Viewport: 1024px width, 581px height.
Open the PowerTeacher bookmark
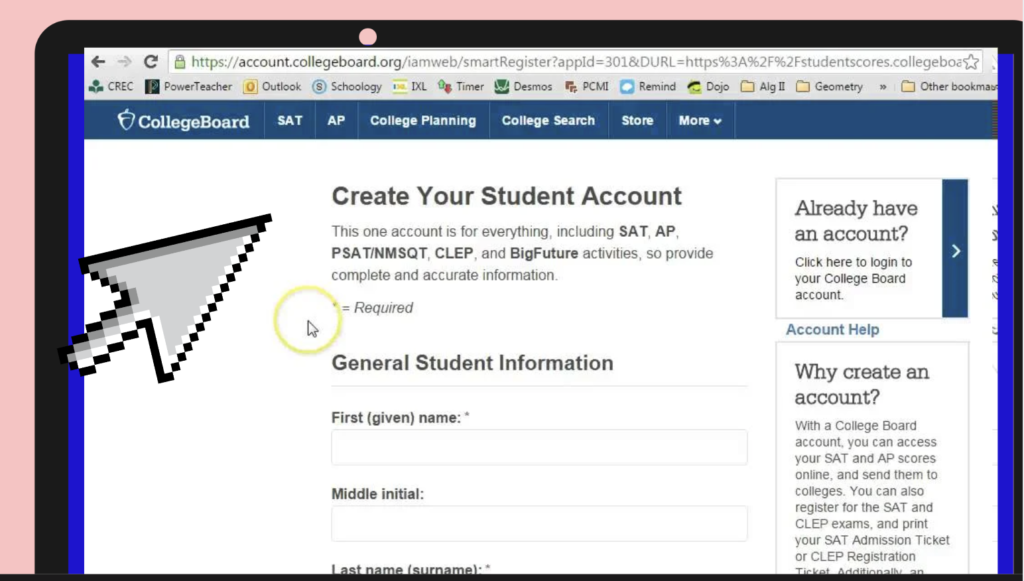pos(189,86)
